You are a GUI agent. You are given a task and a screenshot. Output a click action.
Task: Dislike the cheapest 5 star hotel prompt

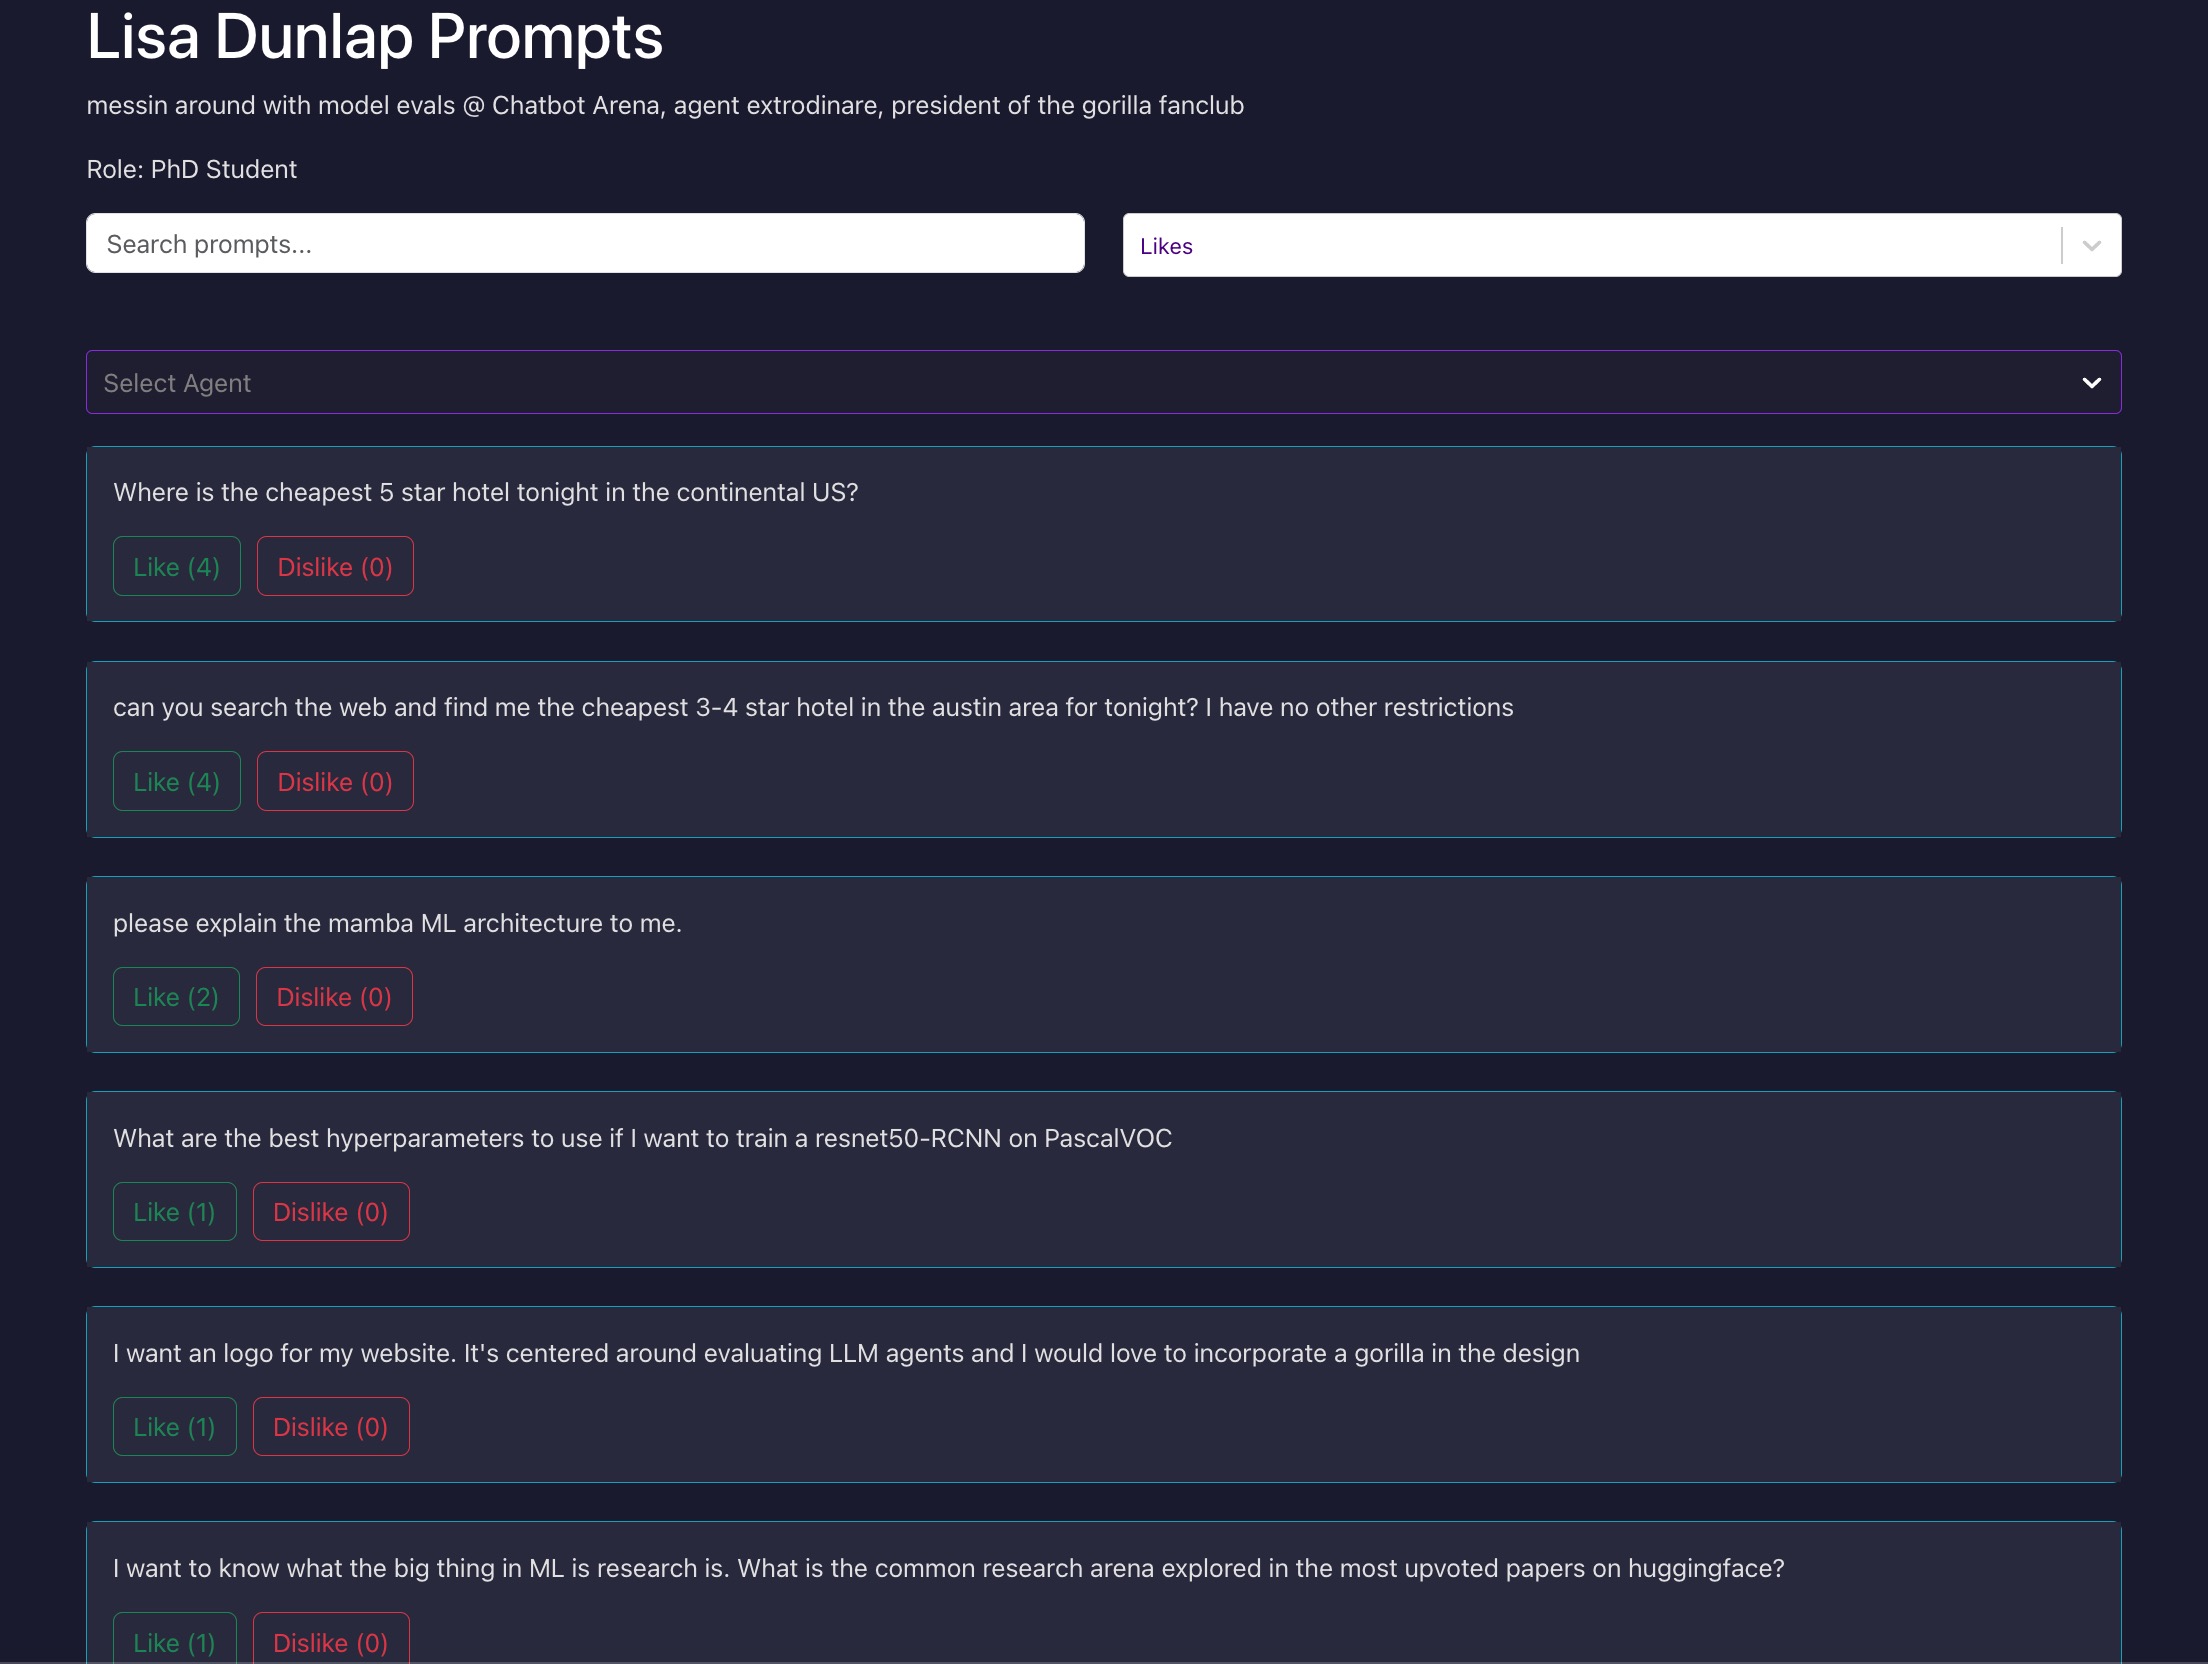pos(335,567)
